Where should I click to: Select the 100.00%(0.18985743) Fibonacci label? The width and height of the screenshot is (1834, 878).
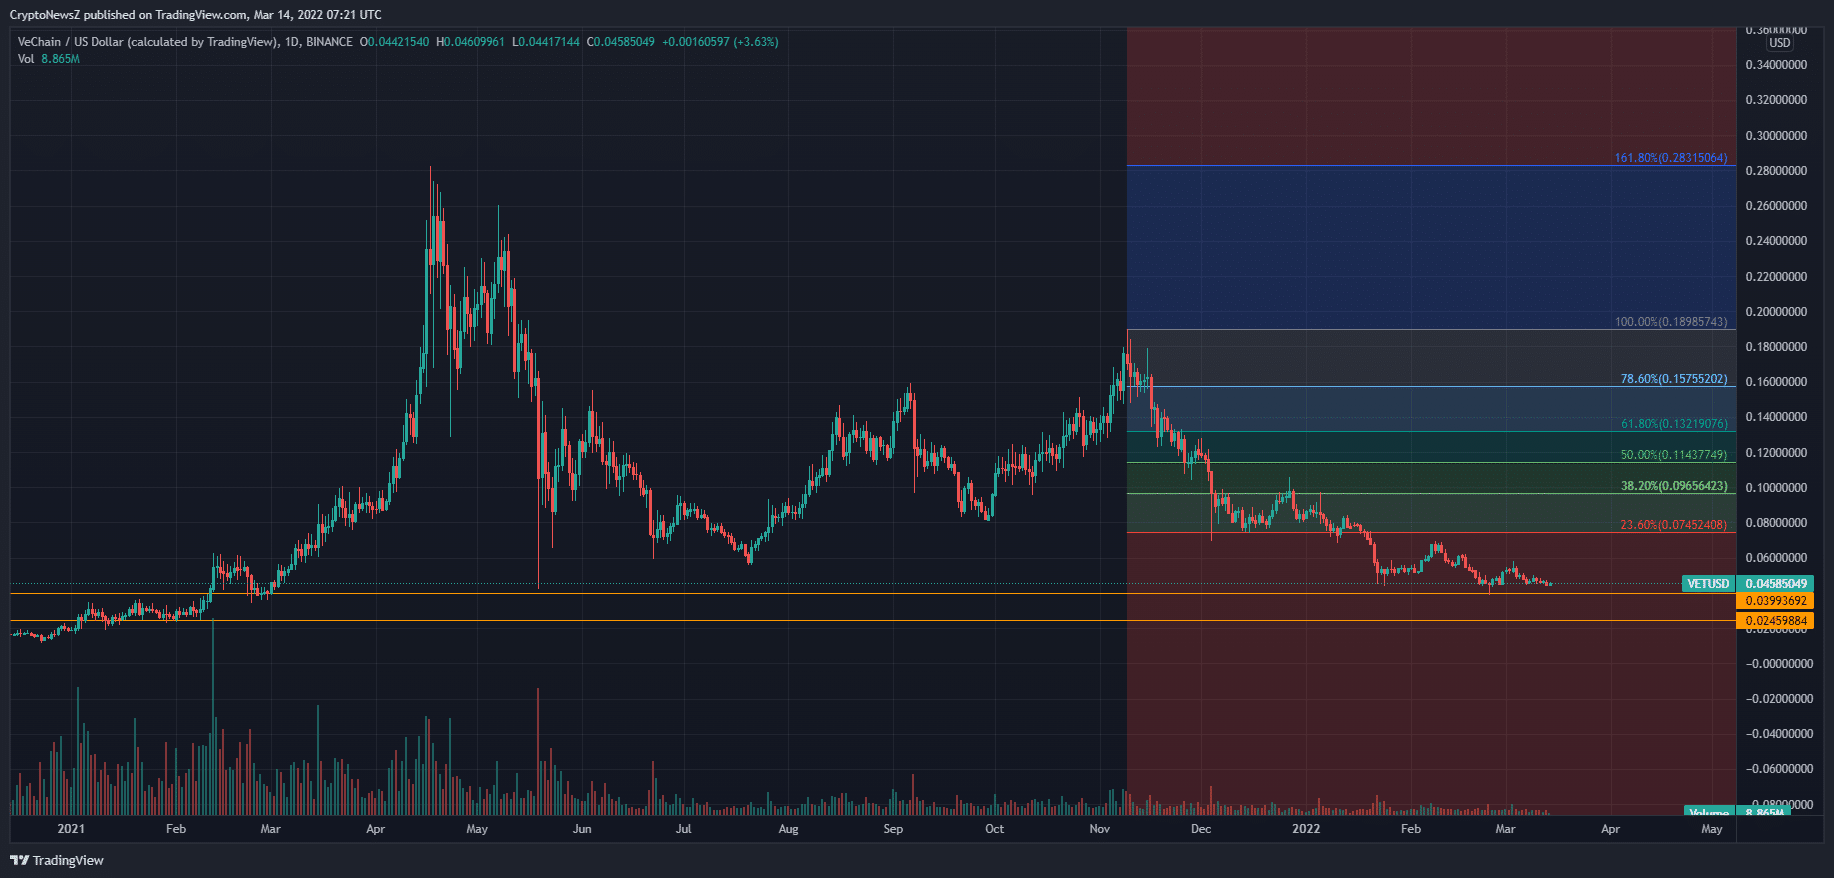tap(1671, 322)
